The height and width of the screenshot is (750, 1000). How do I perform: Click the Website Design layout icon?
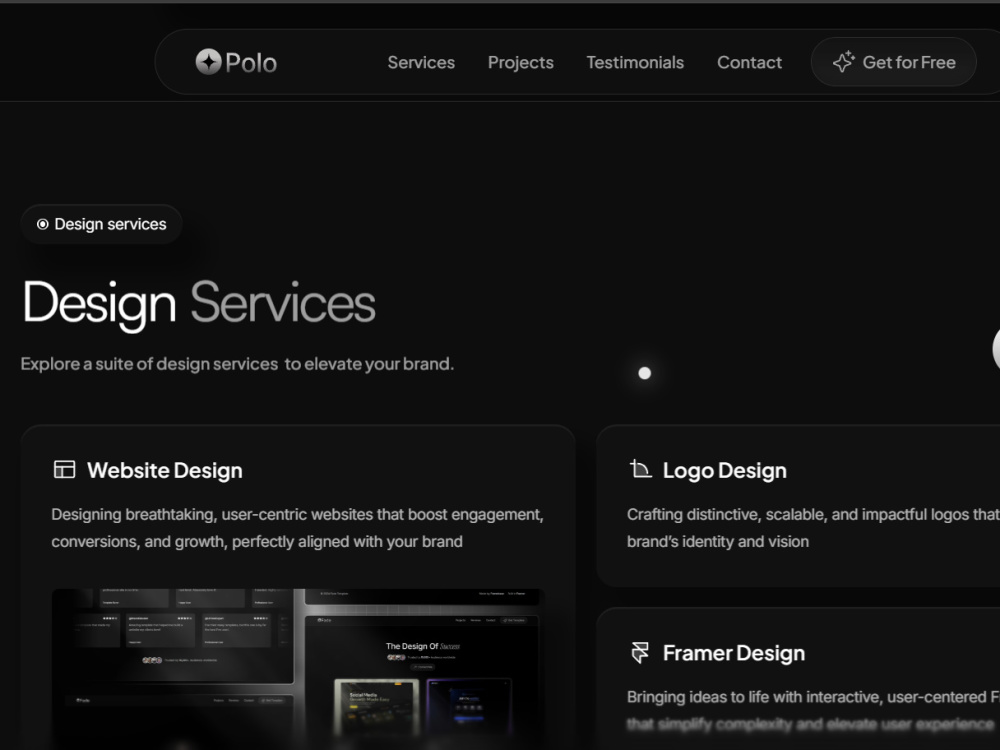point(64,469)
